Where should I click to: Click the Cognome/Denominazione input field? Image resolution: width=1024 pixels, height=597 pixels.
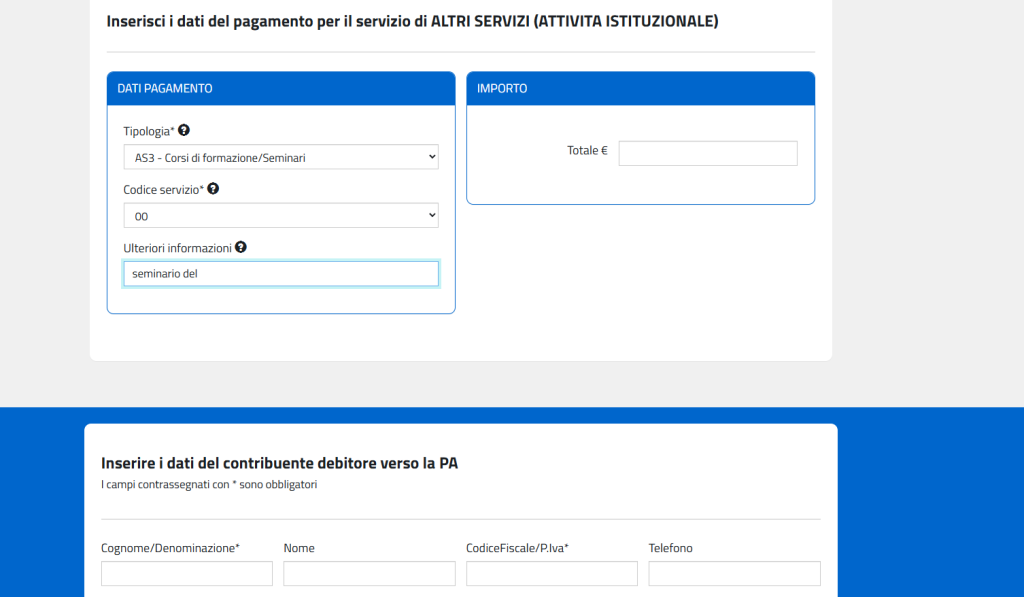[x=187, y=574]
